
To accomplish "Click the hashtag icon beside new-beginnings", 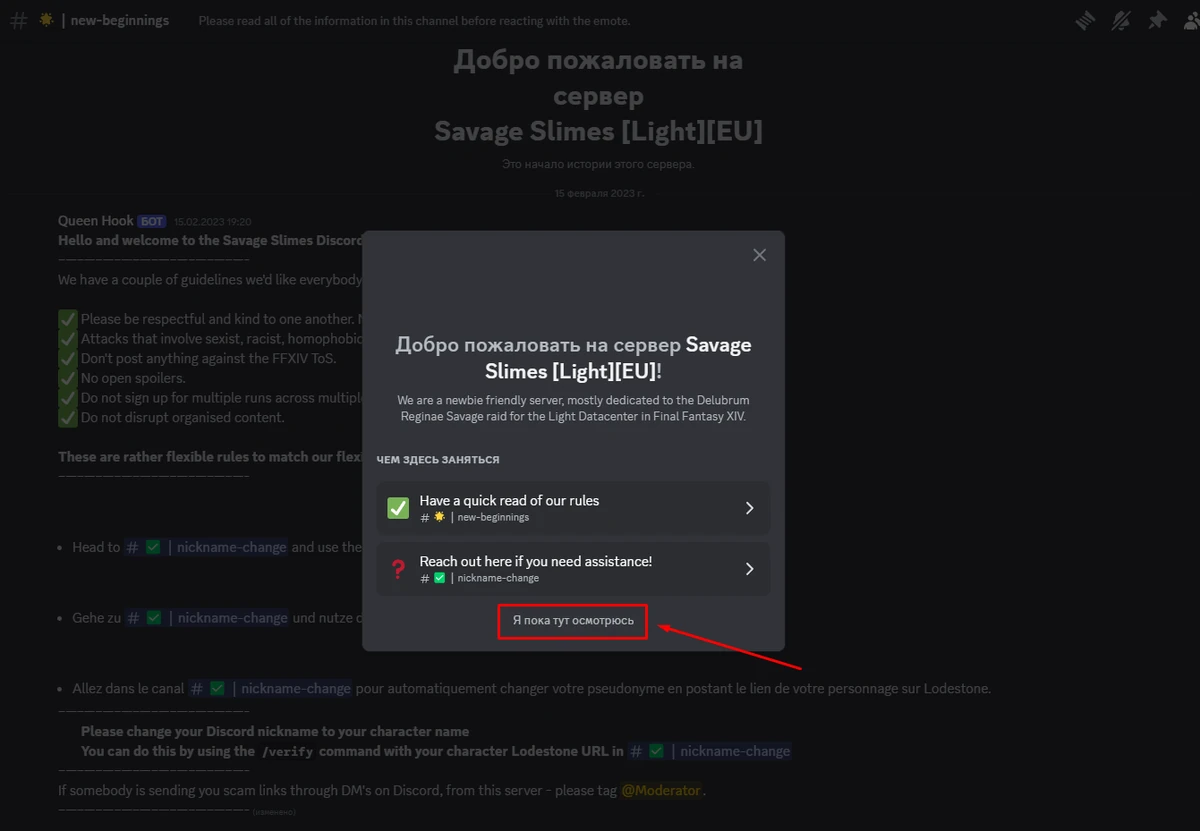I will [17, 20].
